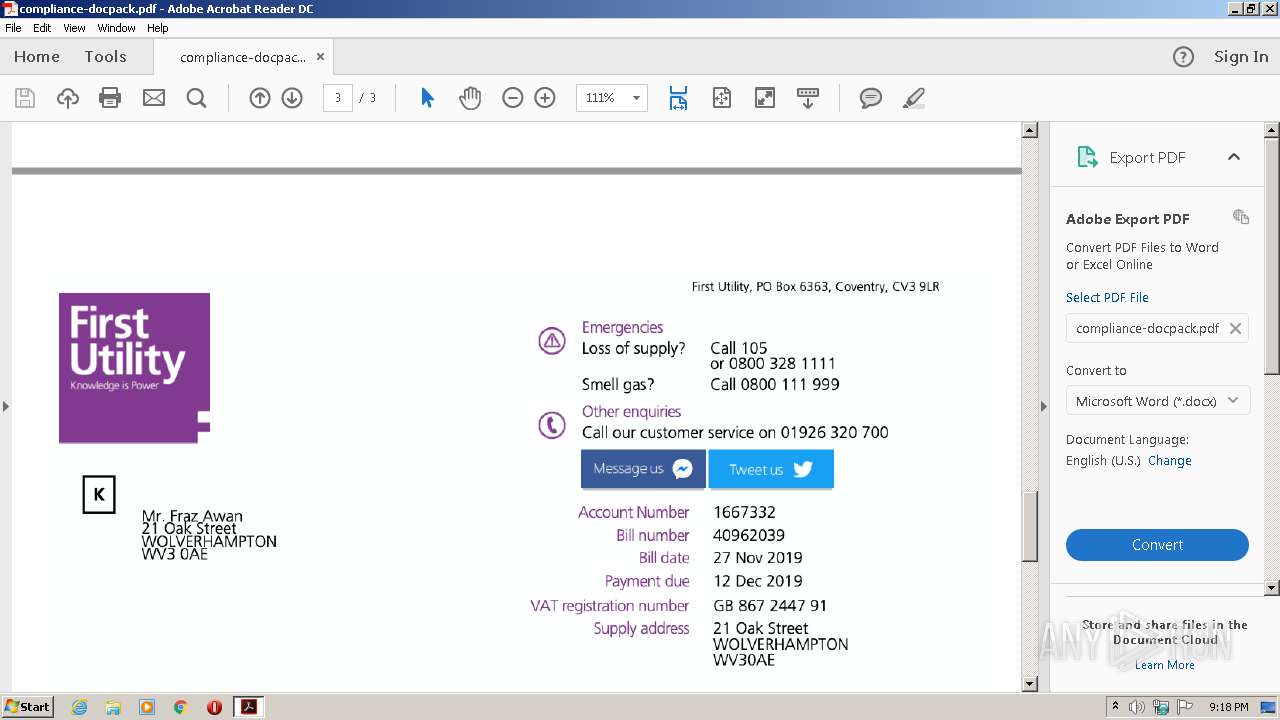This screenshot has height=720, width=1280.
Task: Show hidden system tray icons arrow
Action: (x=1115, y=706)
